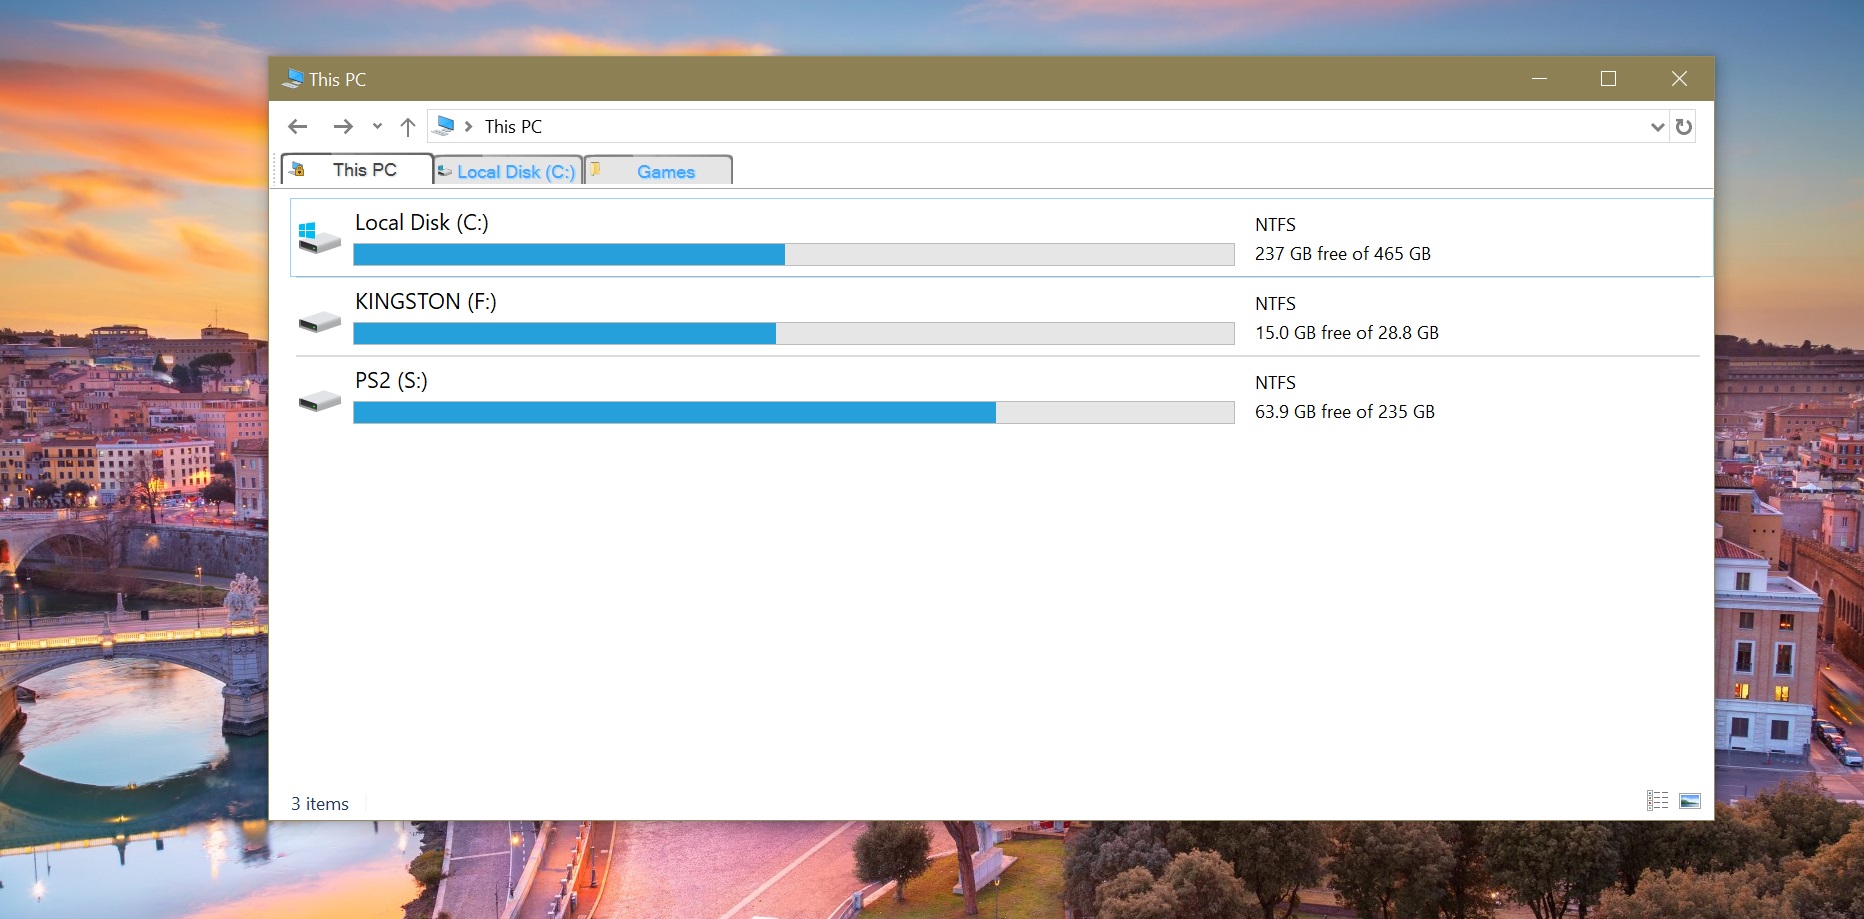The width and height of the screenshot is (1864, 919).
Task: Refresh the This PC view
Action: pos(1684,127)
